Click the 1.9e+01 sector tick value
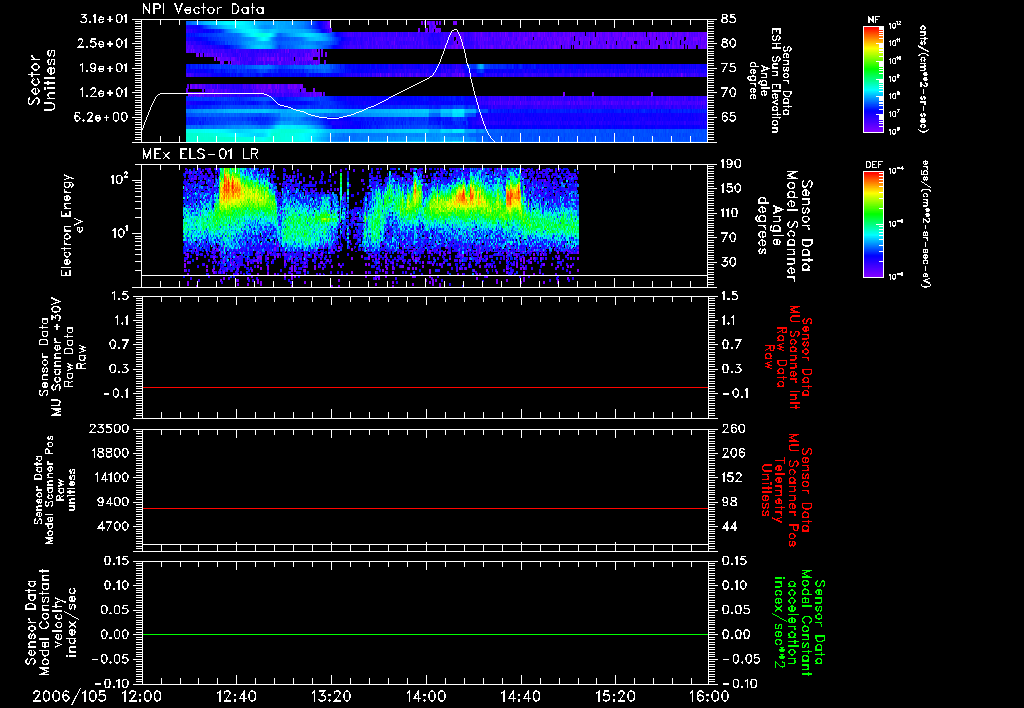This screenshot has height=708, width=1024. [104, 68]
